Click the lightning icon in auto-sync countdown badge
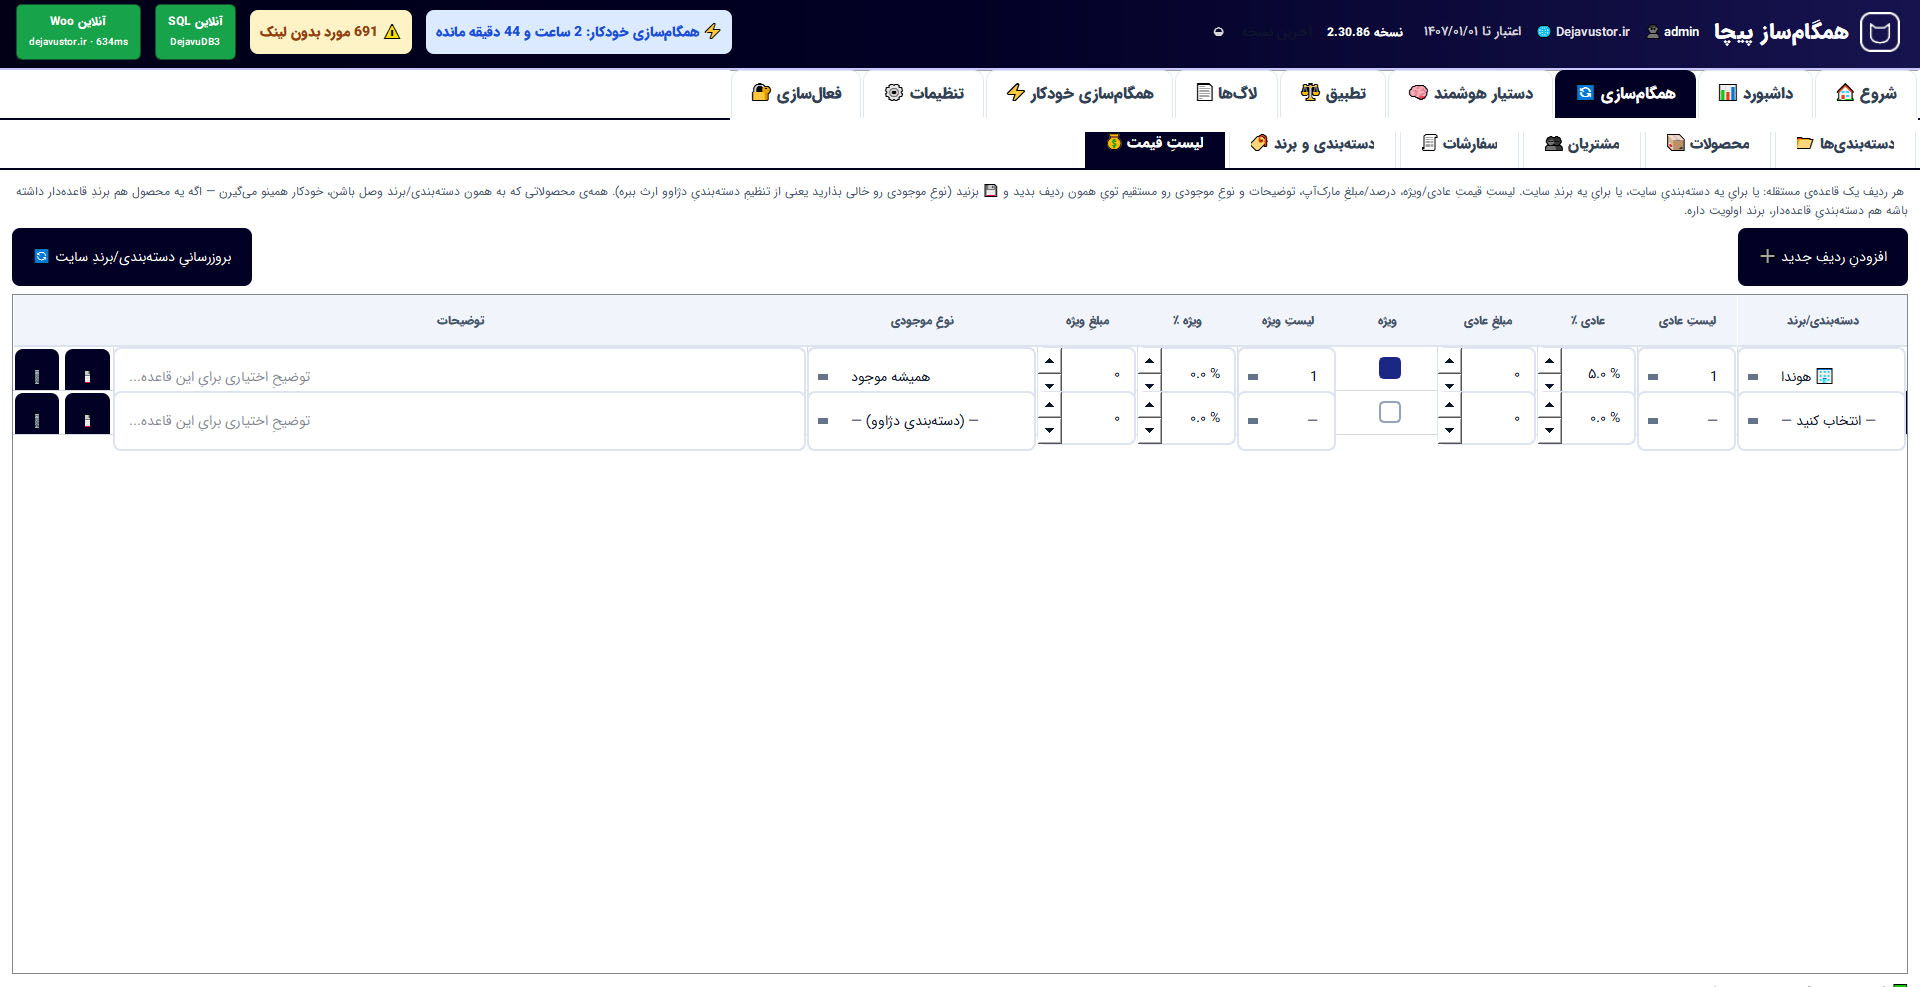 pyautogui.click(x=713, y=32)
